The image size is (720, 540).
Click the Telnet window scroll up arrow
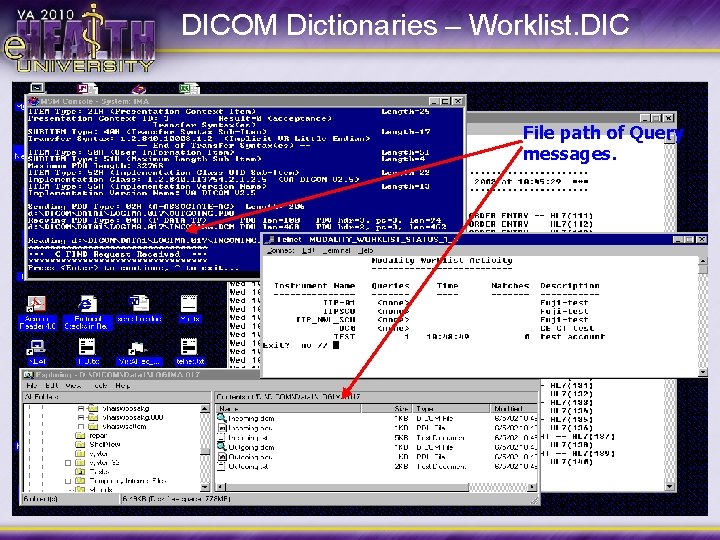tap(703, 261)
